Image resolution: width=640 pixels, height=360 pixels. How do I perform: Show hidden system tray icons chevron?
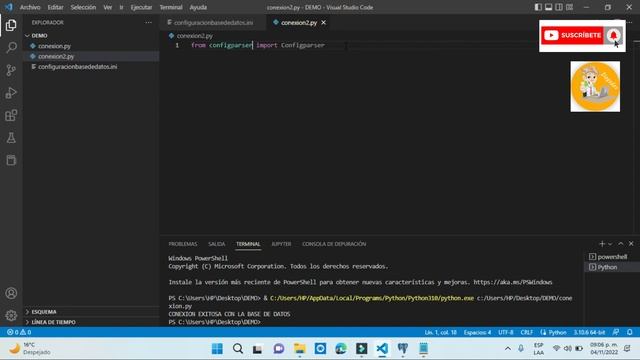pyautogui.click(x=508, y=349)
